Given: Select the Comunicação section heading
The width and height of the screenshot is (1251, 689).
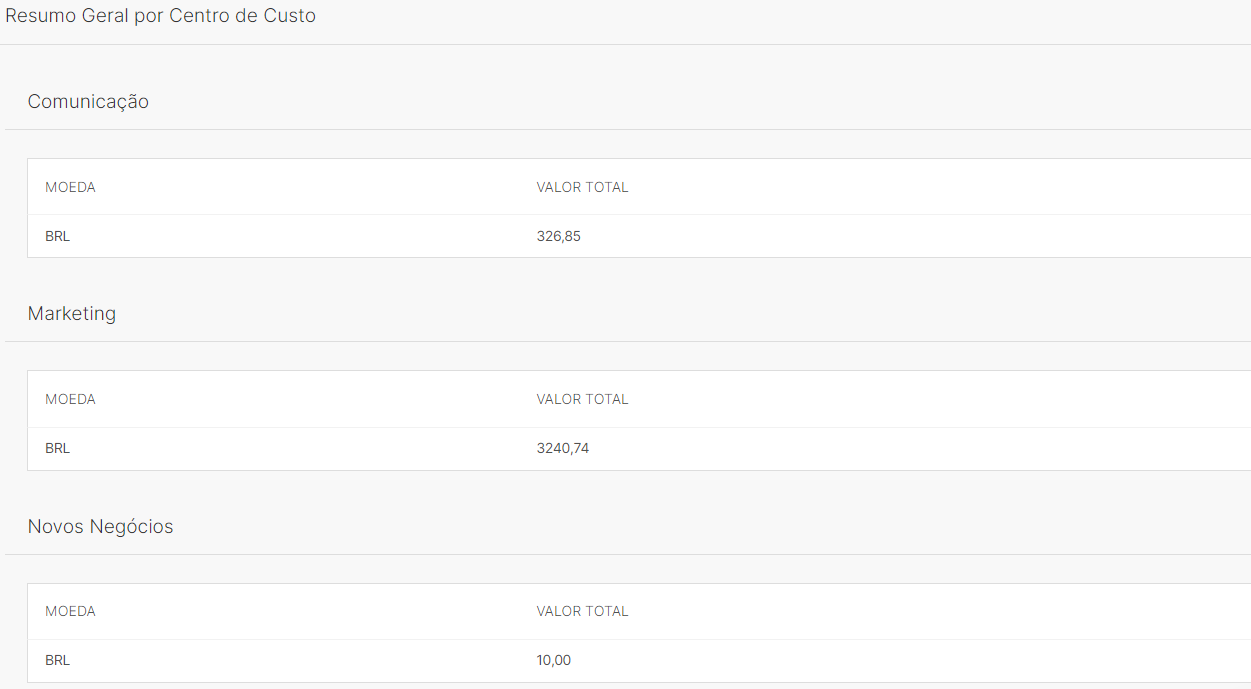Looking at the screenshot, I should pos(88,102).
